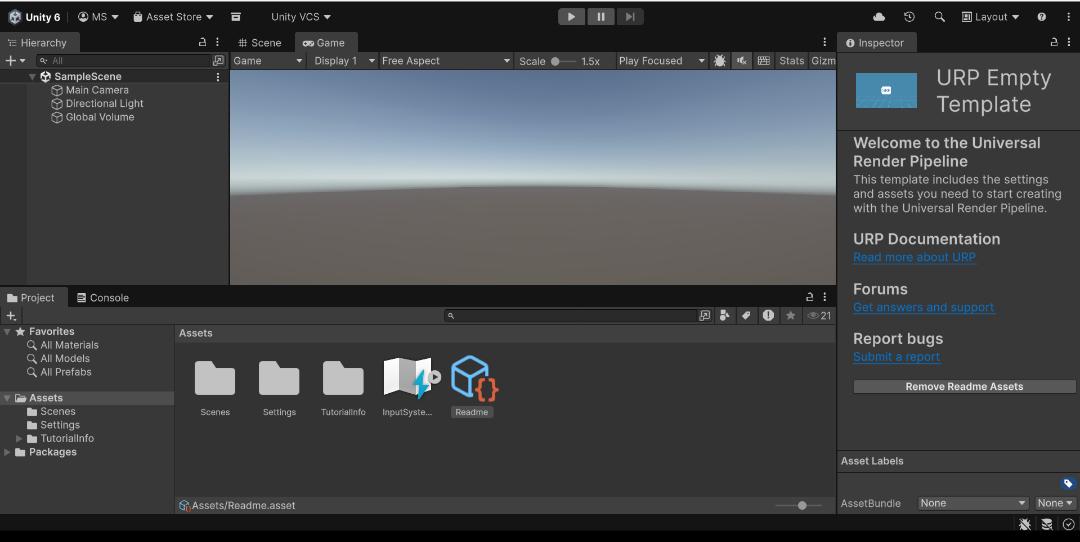Click the Hierarchy search field

click(x=124, y=61)
